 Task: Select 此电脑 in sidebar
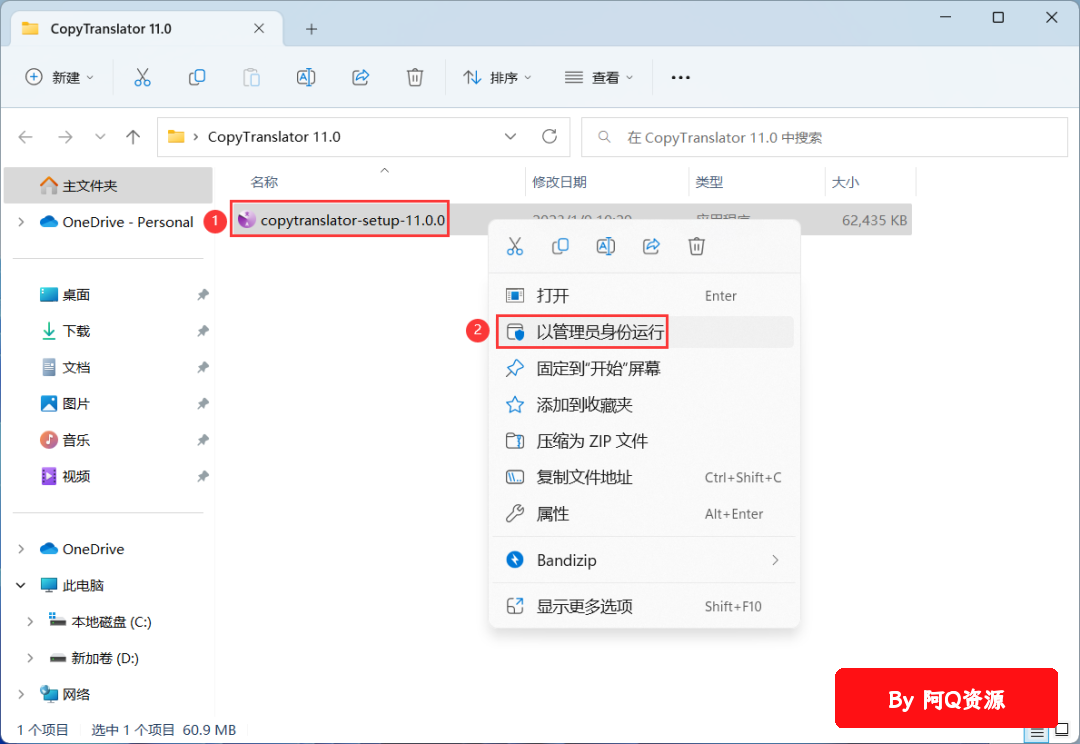pyautogui.click(x=83, y=586)
